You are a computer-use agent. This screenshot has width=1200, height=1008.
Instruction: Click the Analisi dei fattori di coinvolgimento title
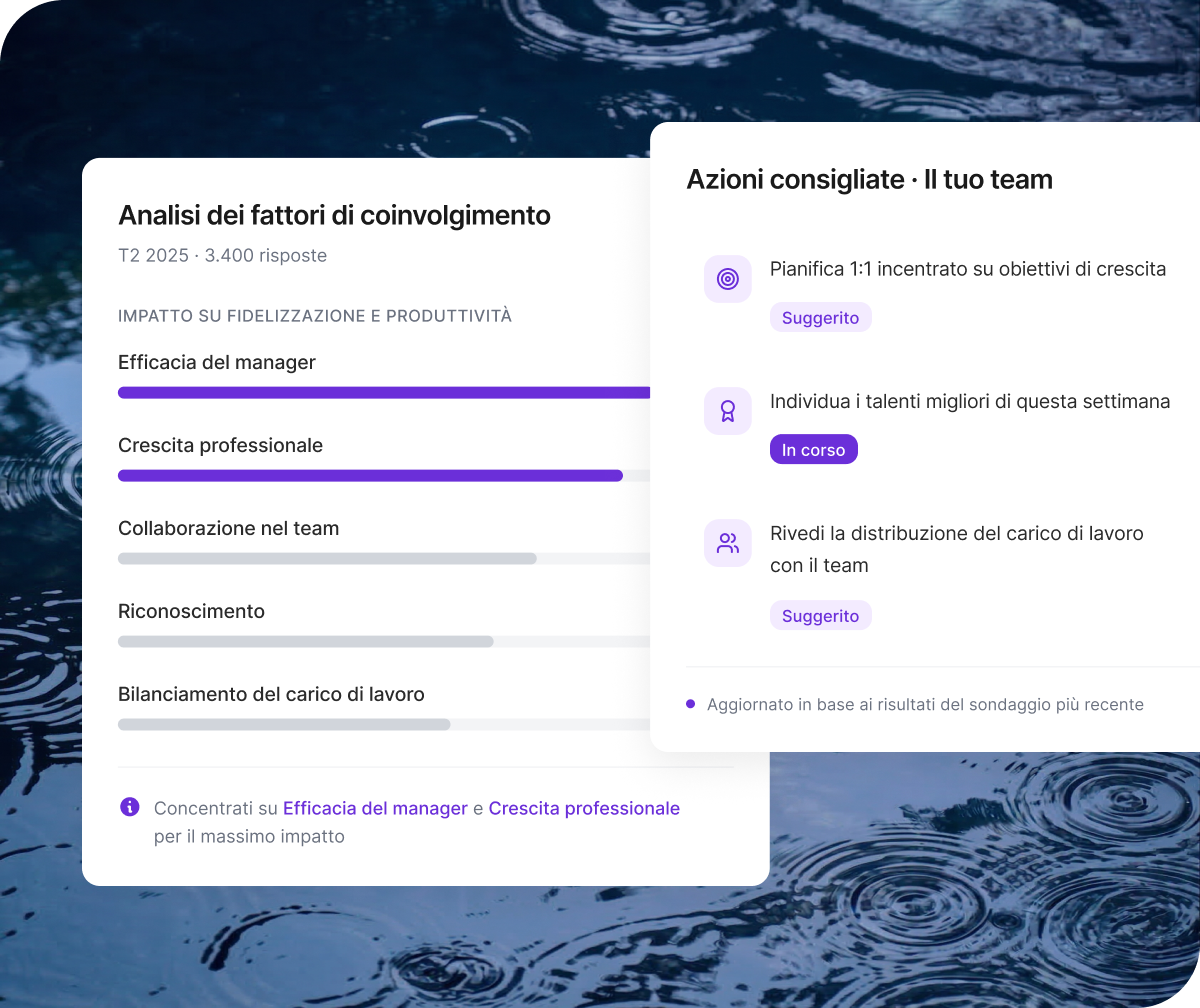[334, 215]
